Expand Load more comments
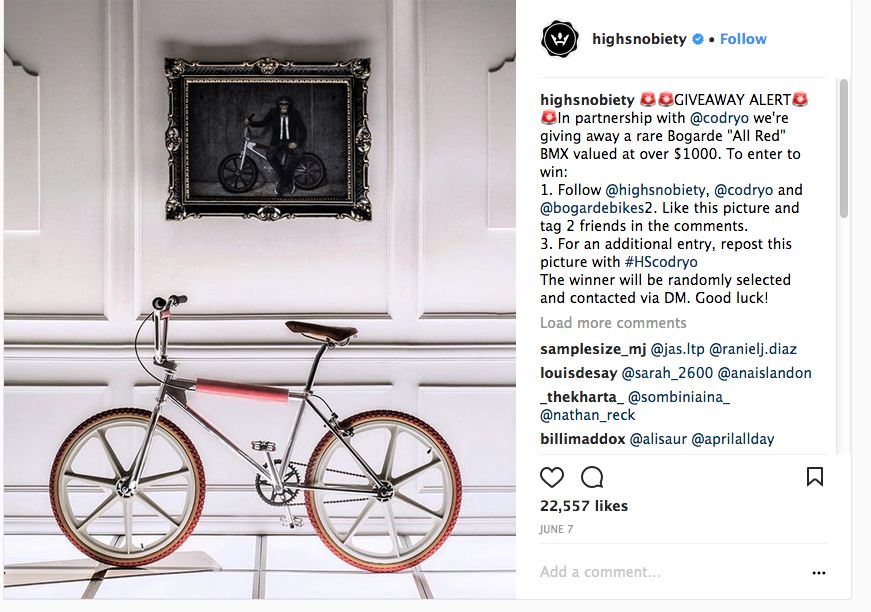 [613, 323]
